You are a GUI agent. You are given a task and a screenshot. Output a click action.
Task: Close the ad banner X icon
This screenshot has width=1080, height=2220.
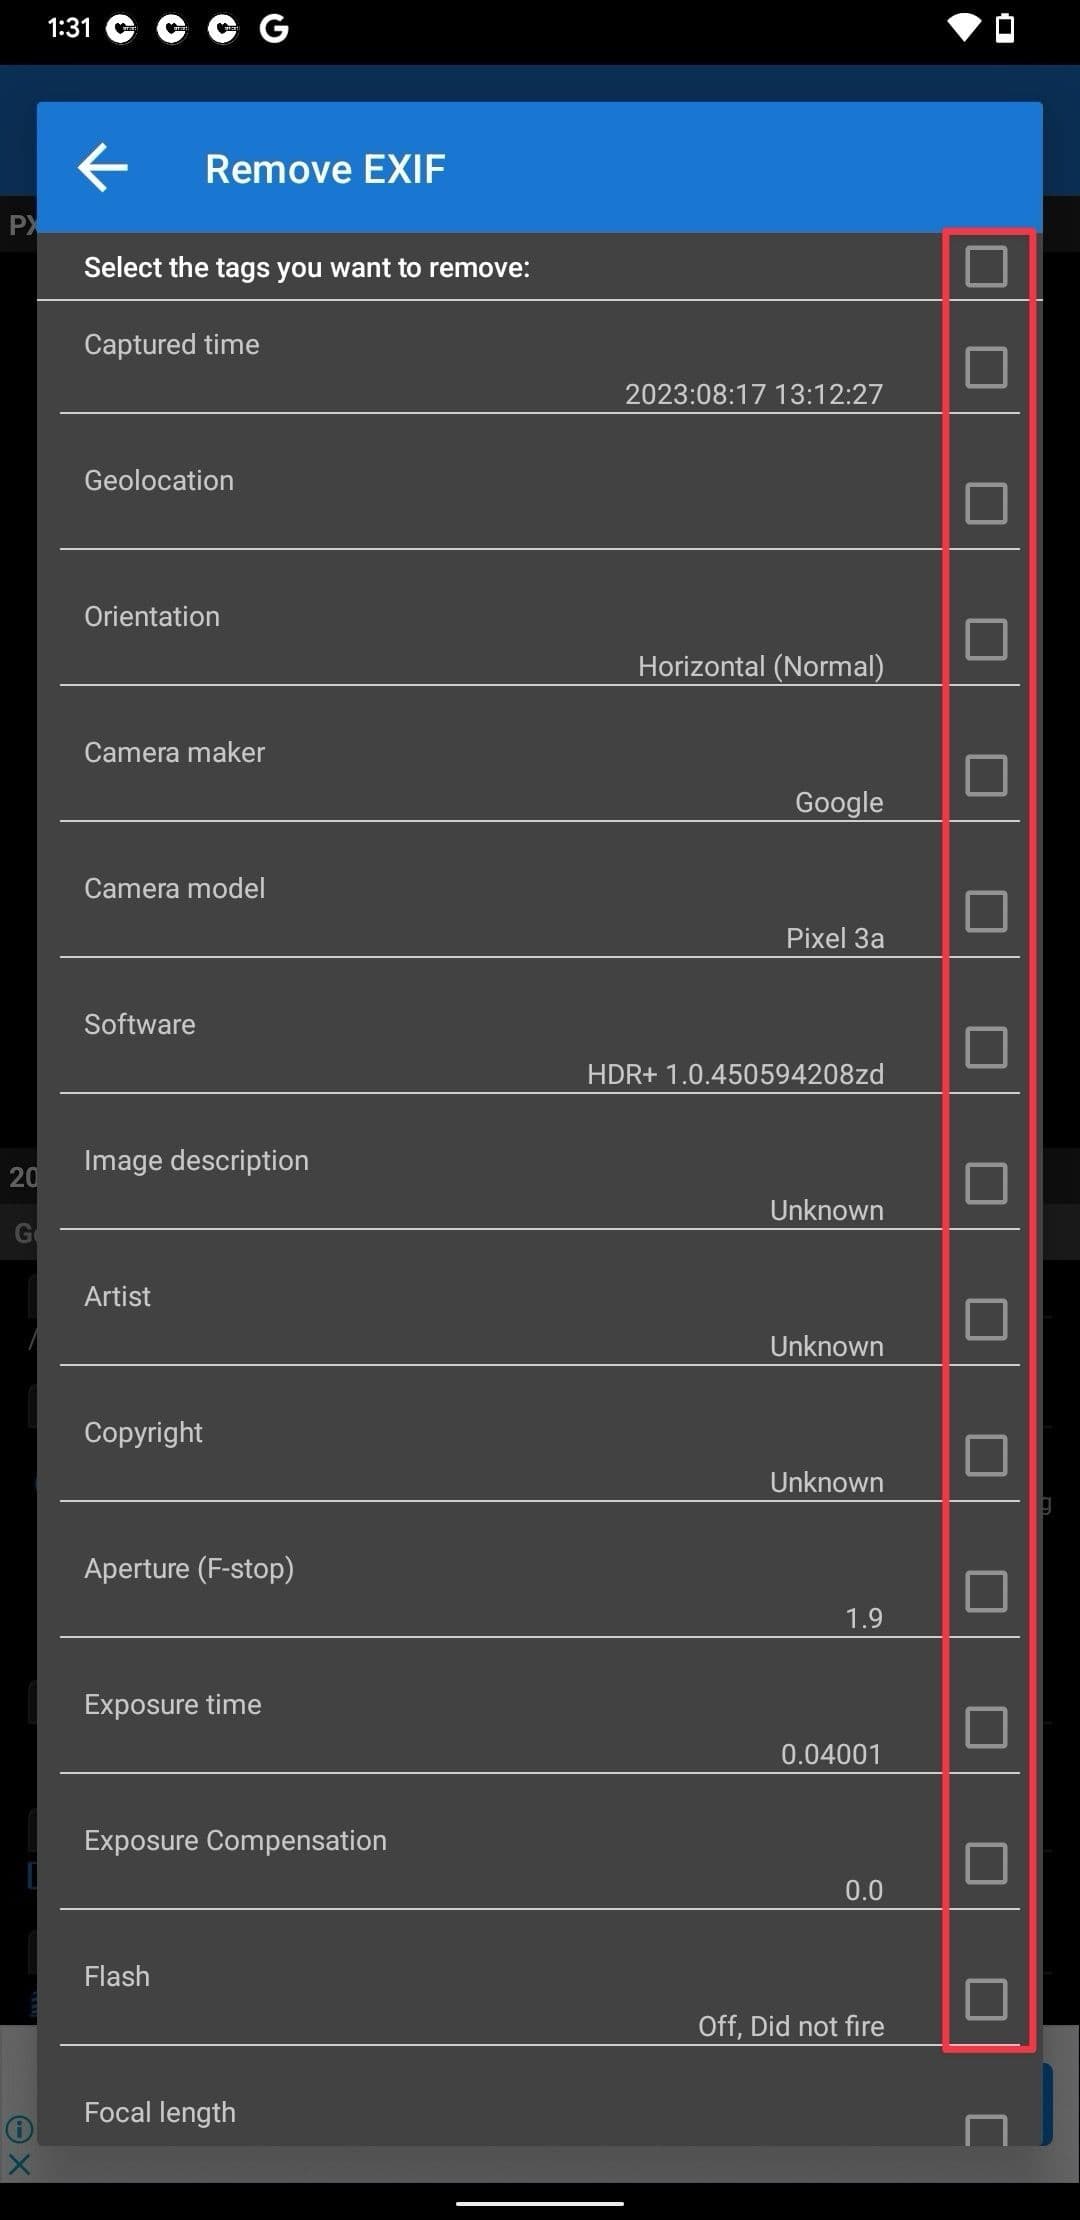[19, 2165]
